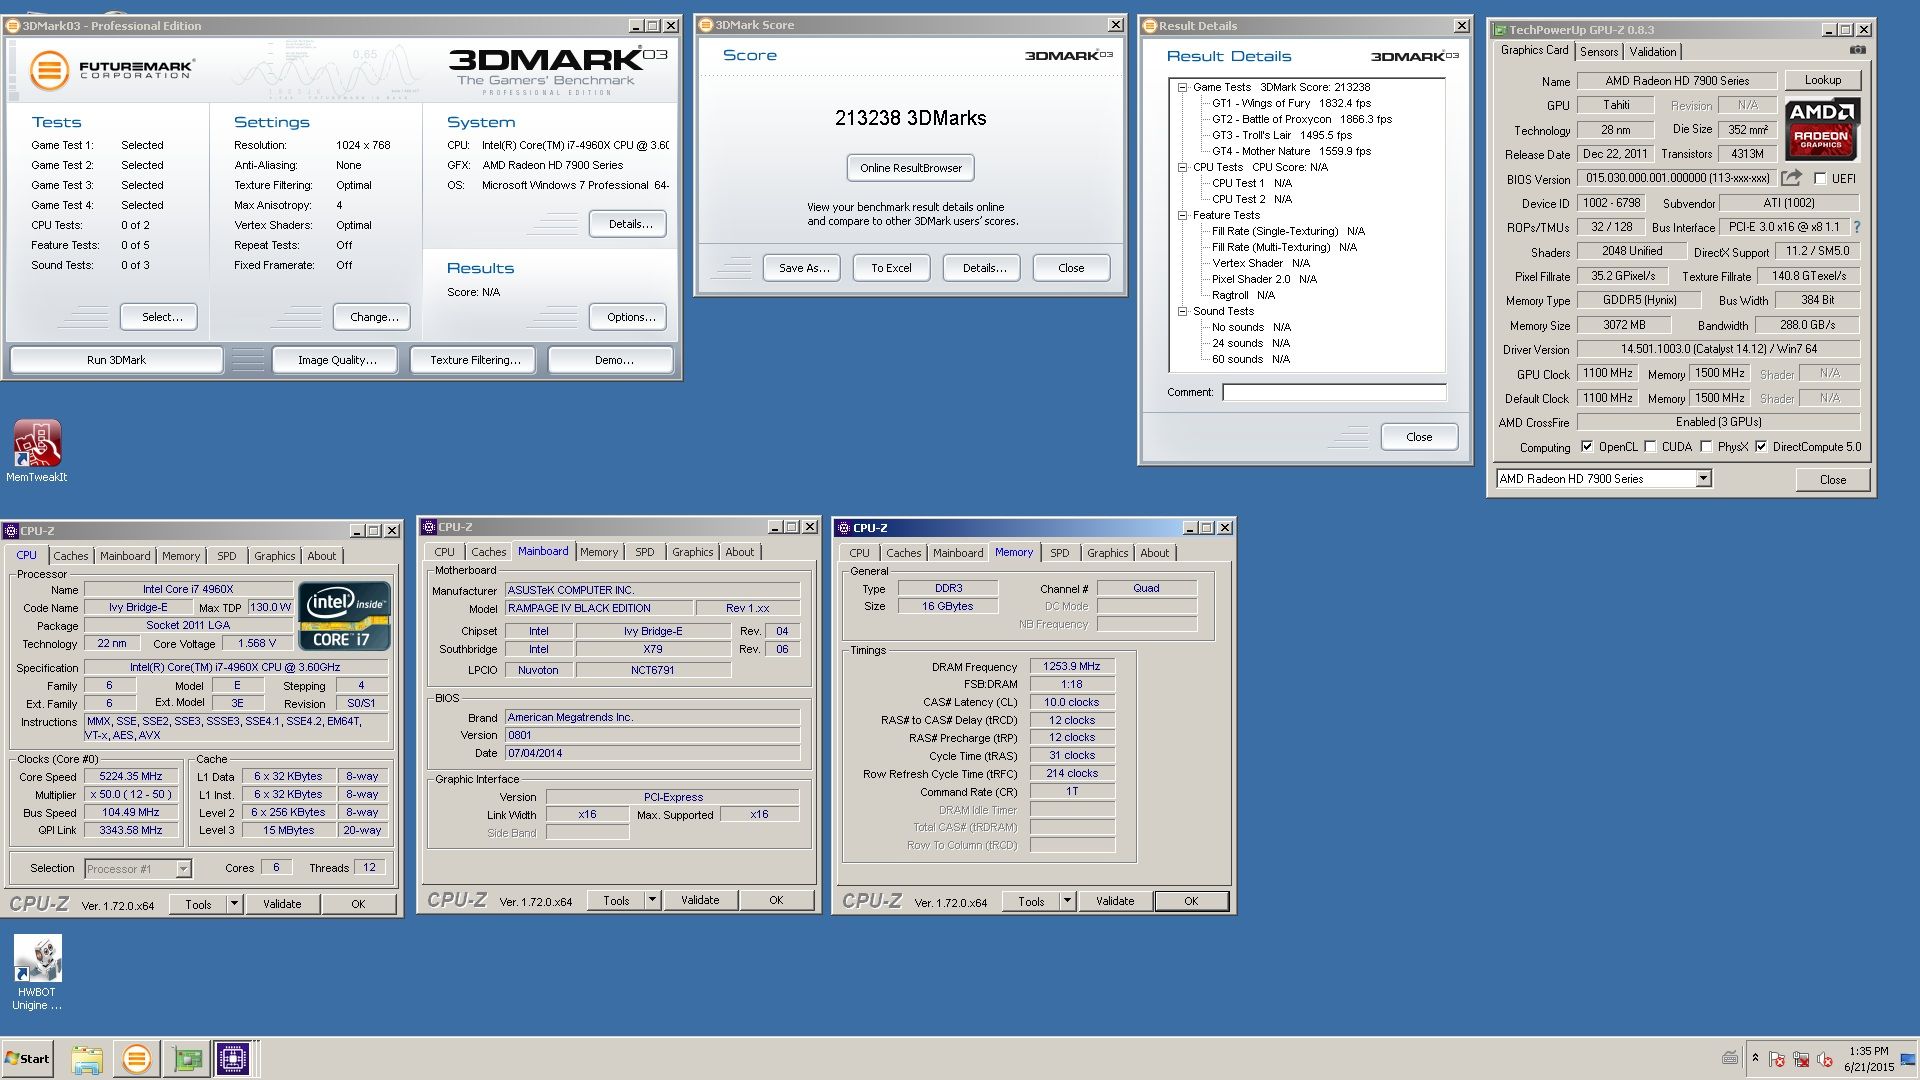Open Tools dropdown arrow in CPU tab window

pos(234,904)
